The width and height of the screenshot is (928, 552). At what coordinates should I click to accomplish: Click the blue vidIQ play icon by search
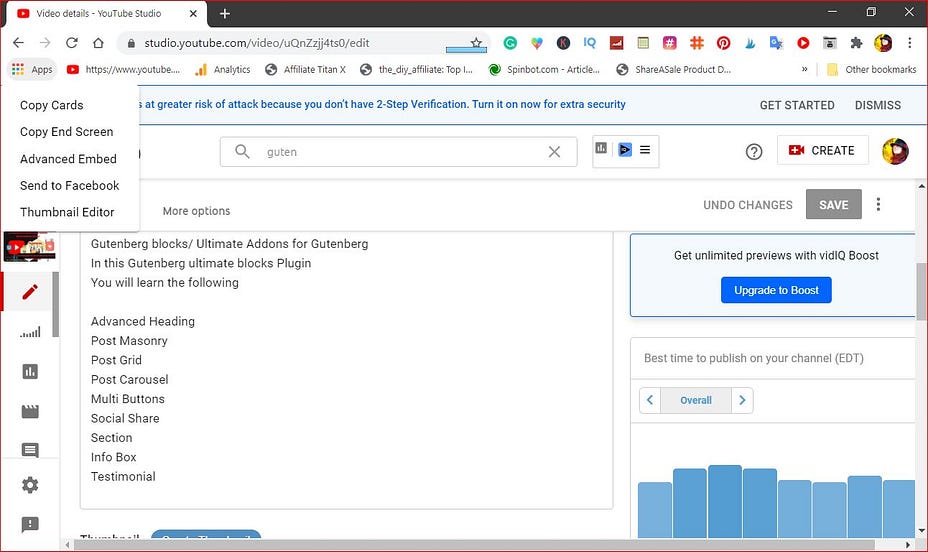click(x=625, y=150)
